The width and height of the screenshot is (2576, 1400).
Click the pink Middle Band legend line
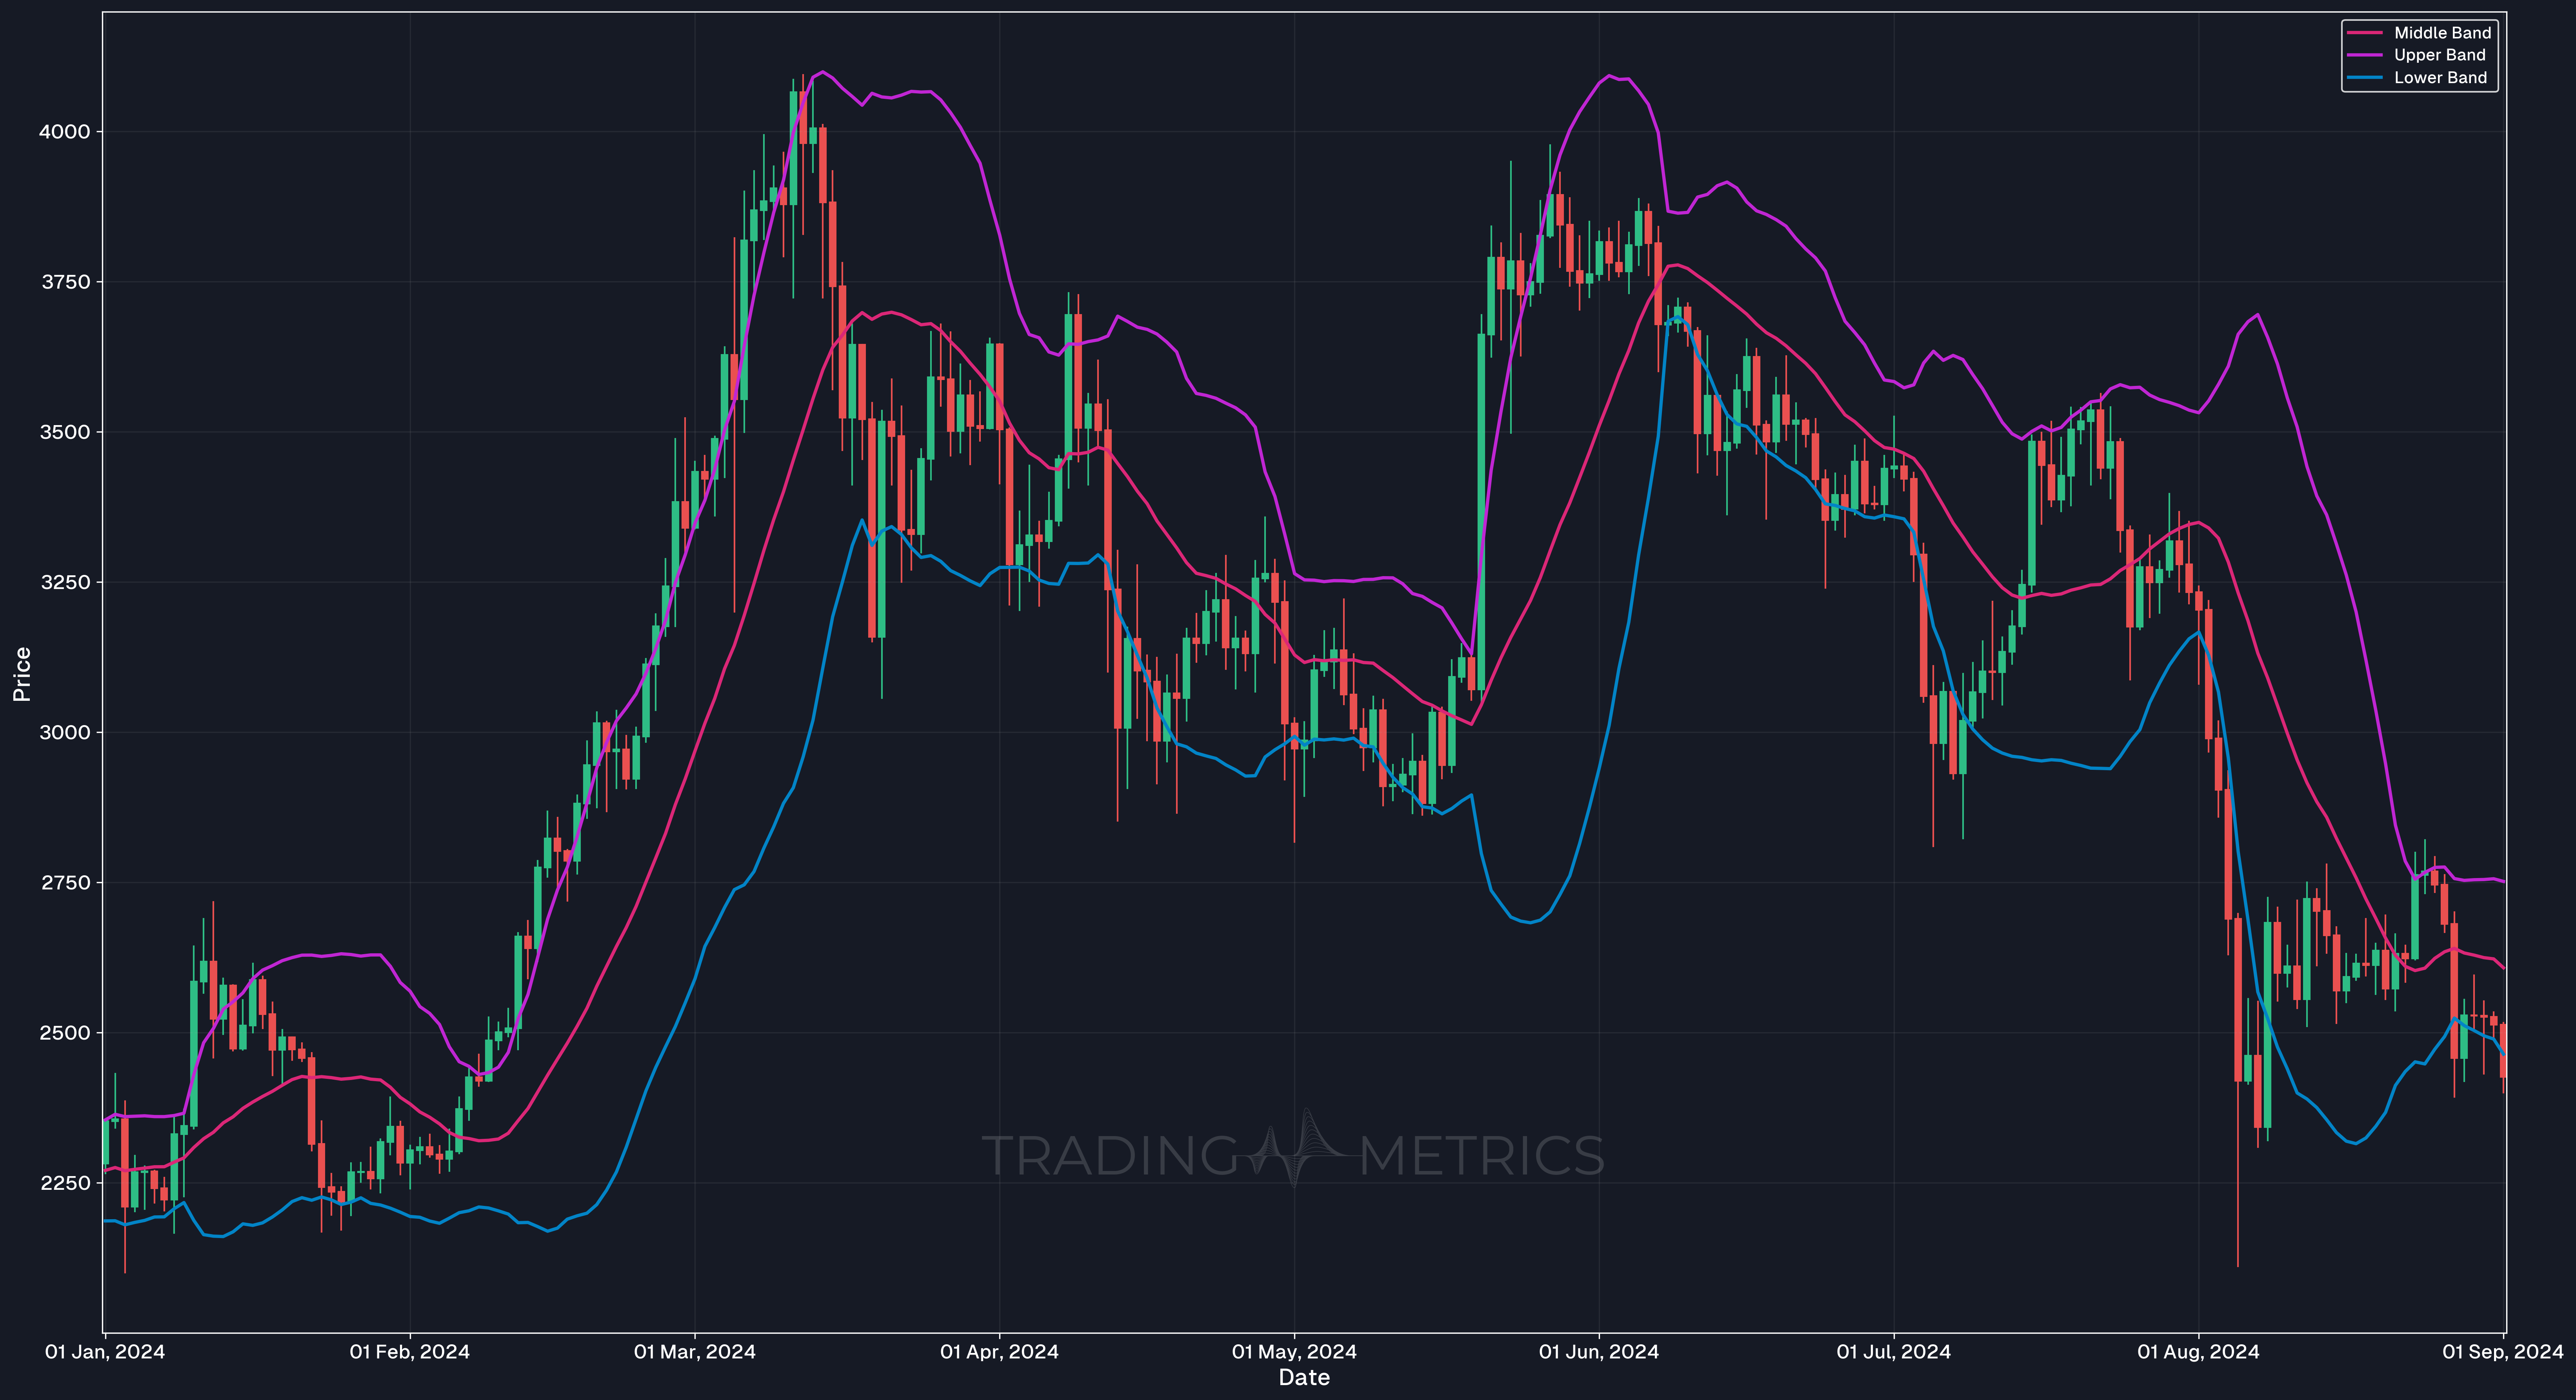click(x=2365, y=33)
